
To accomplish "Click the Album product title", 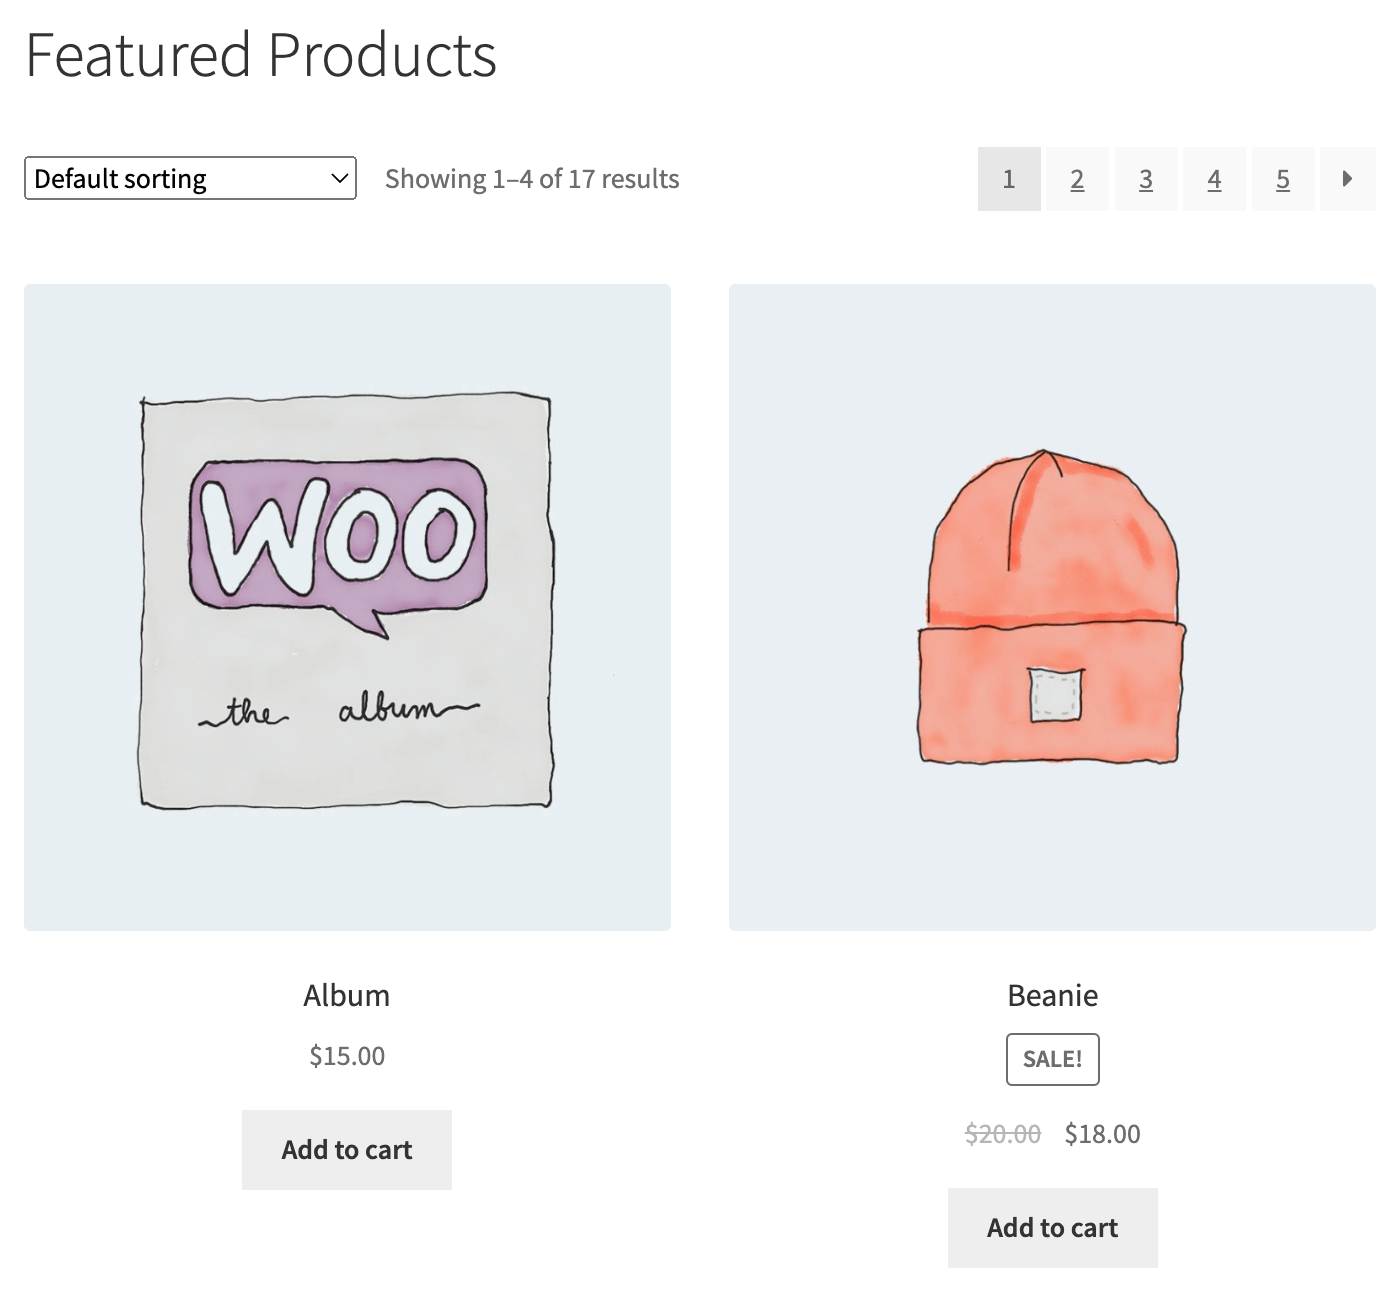I will pos(347,995).
